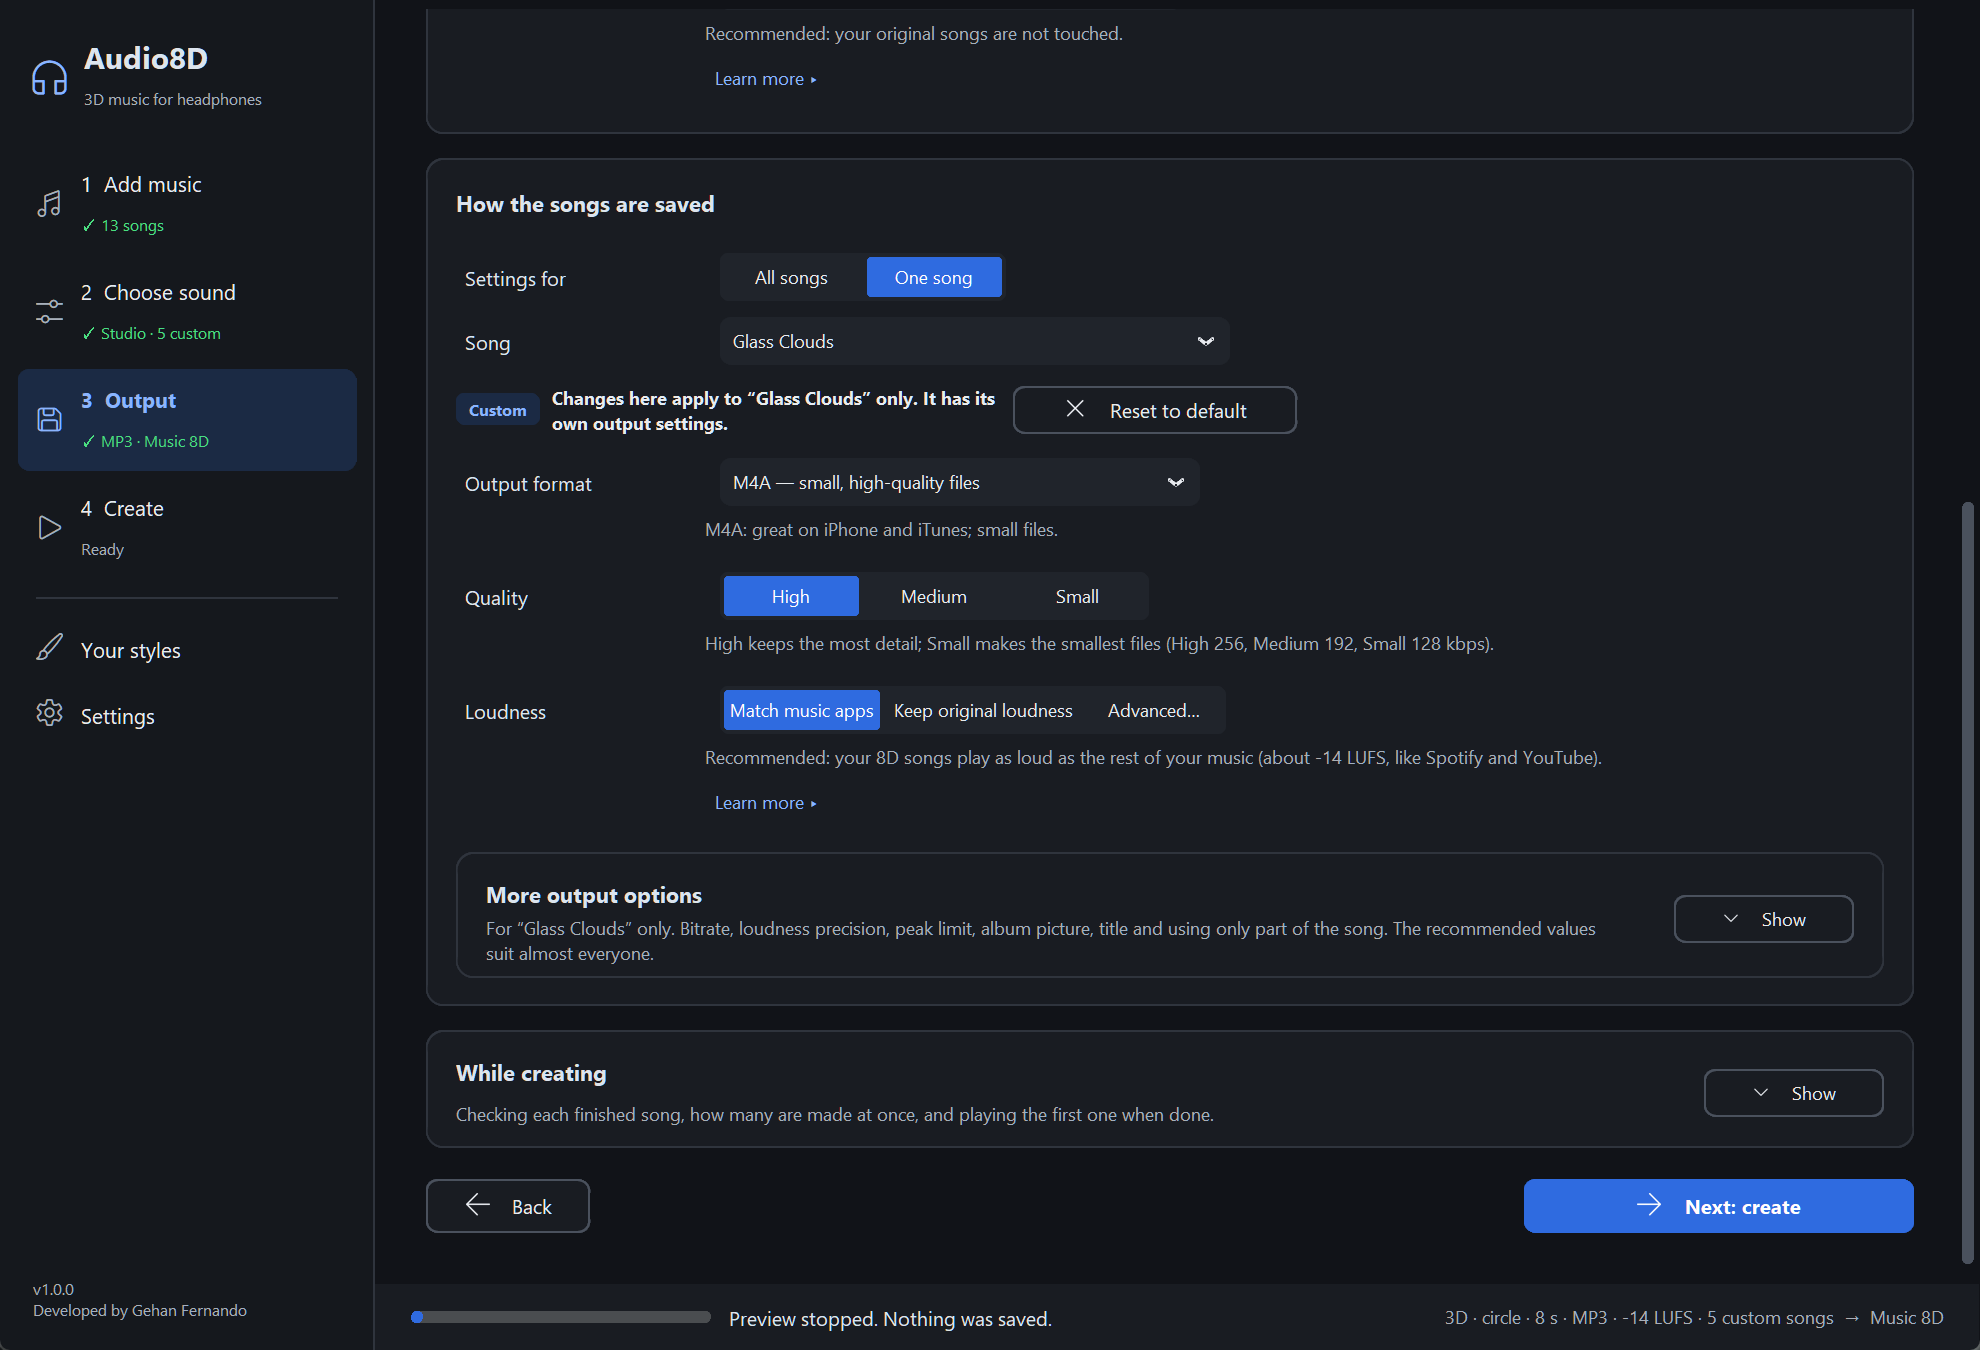The width and height of the screenshot is (1980, 1350).
Task: Set quality to Medium
Action: coord(934,596)
